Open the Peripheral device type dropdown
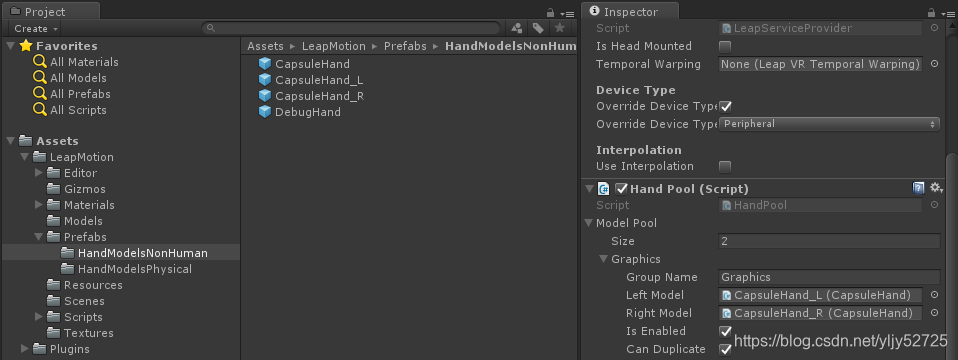Viewport: 958px width, 360px height. point(829,124)
